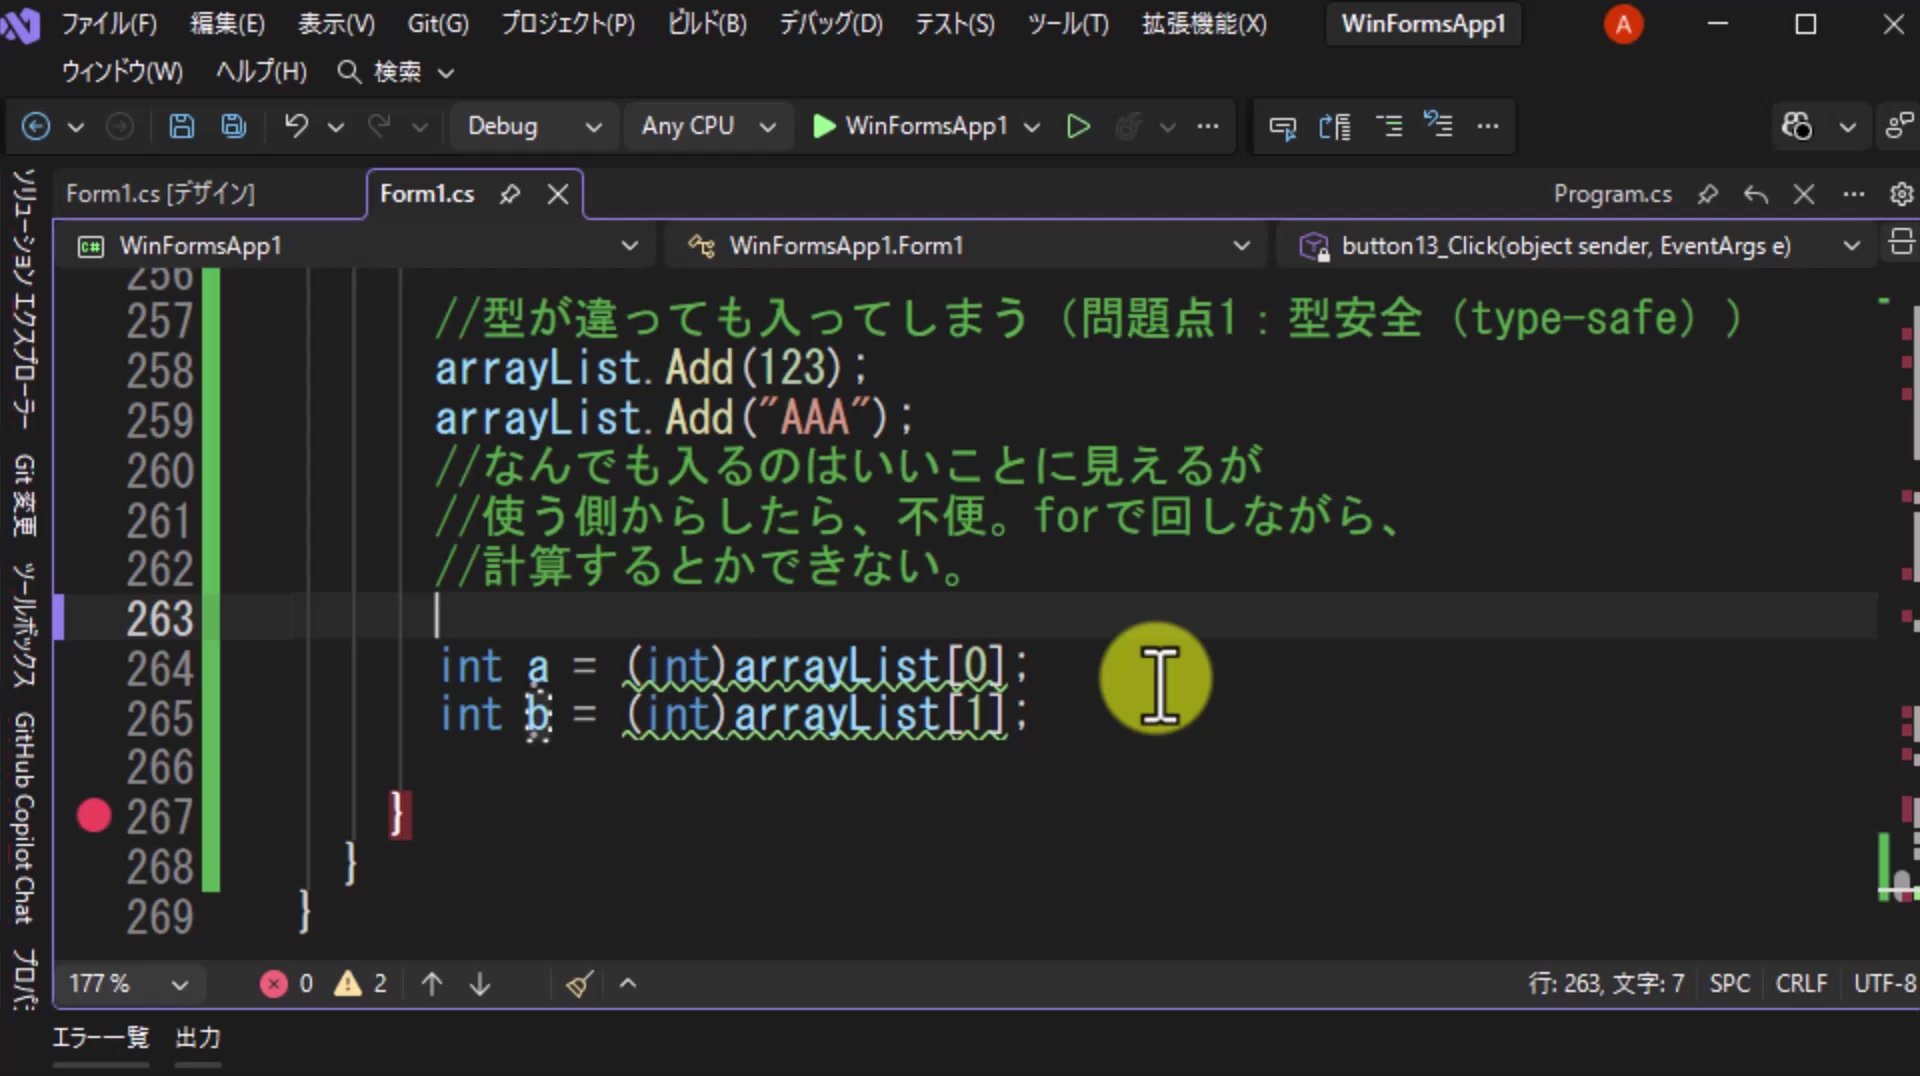
Task: Open the エラー一覧 panel tab
Action: click(100, 1038)
